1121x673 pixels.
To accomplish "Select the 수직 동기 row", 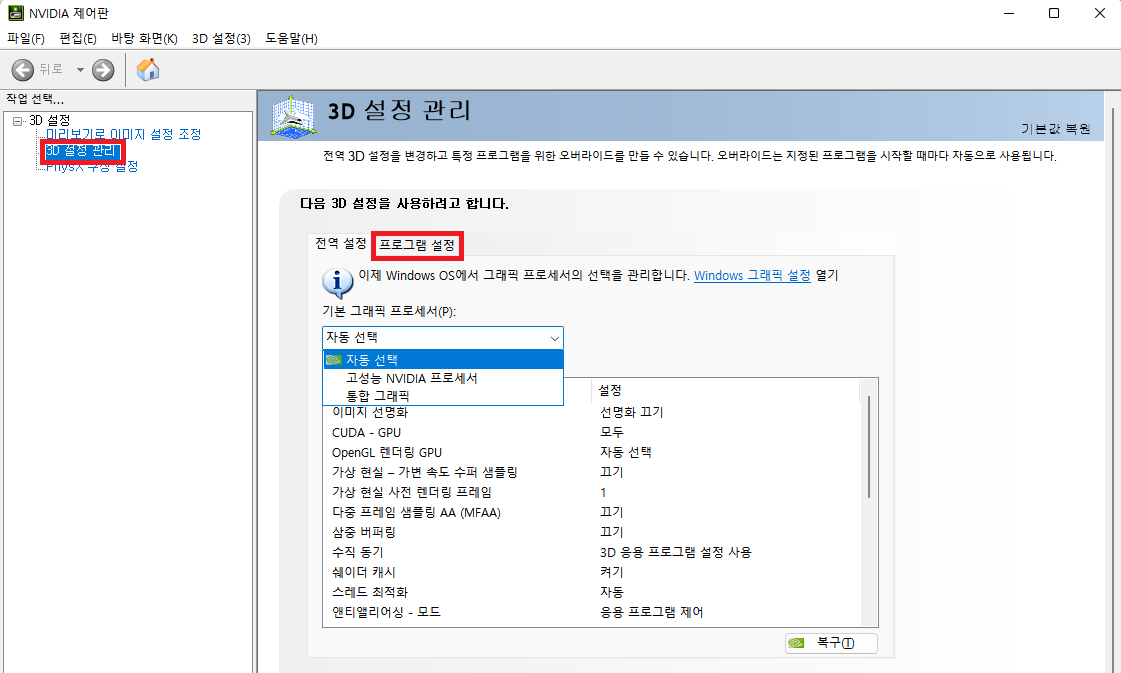I will (x=592, y=552).
